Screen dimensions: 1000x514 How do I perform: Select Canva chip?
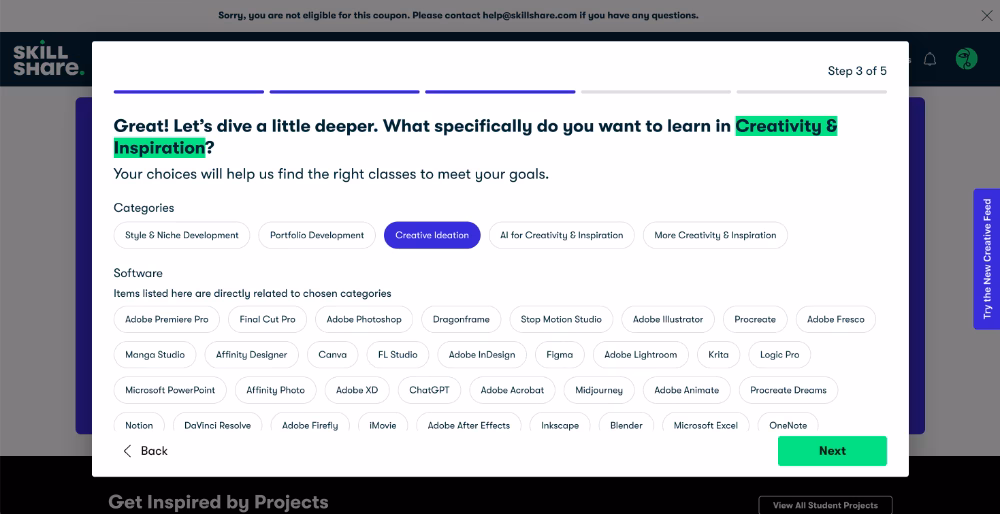(x=332, y=355)
